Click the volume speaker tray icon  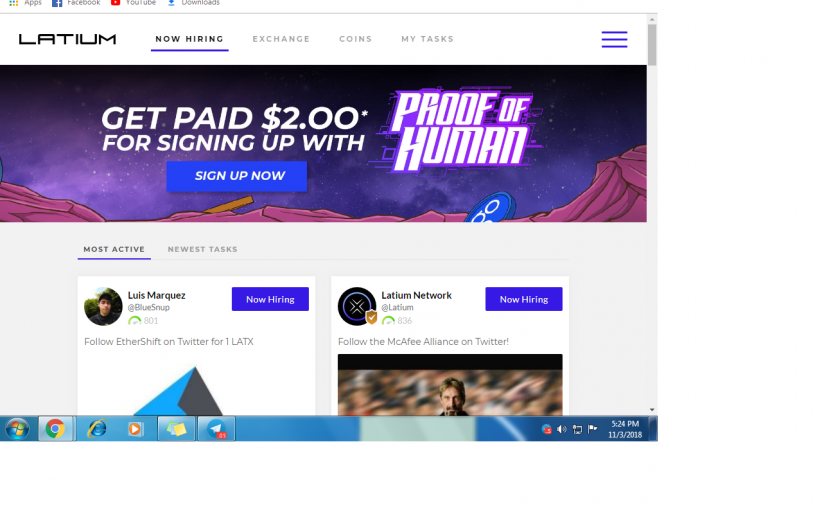tap(561, 429)
